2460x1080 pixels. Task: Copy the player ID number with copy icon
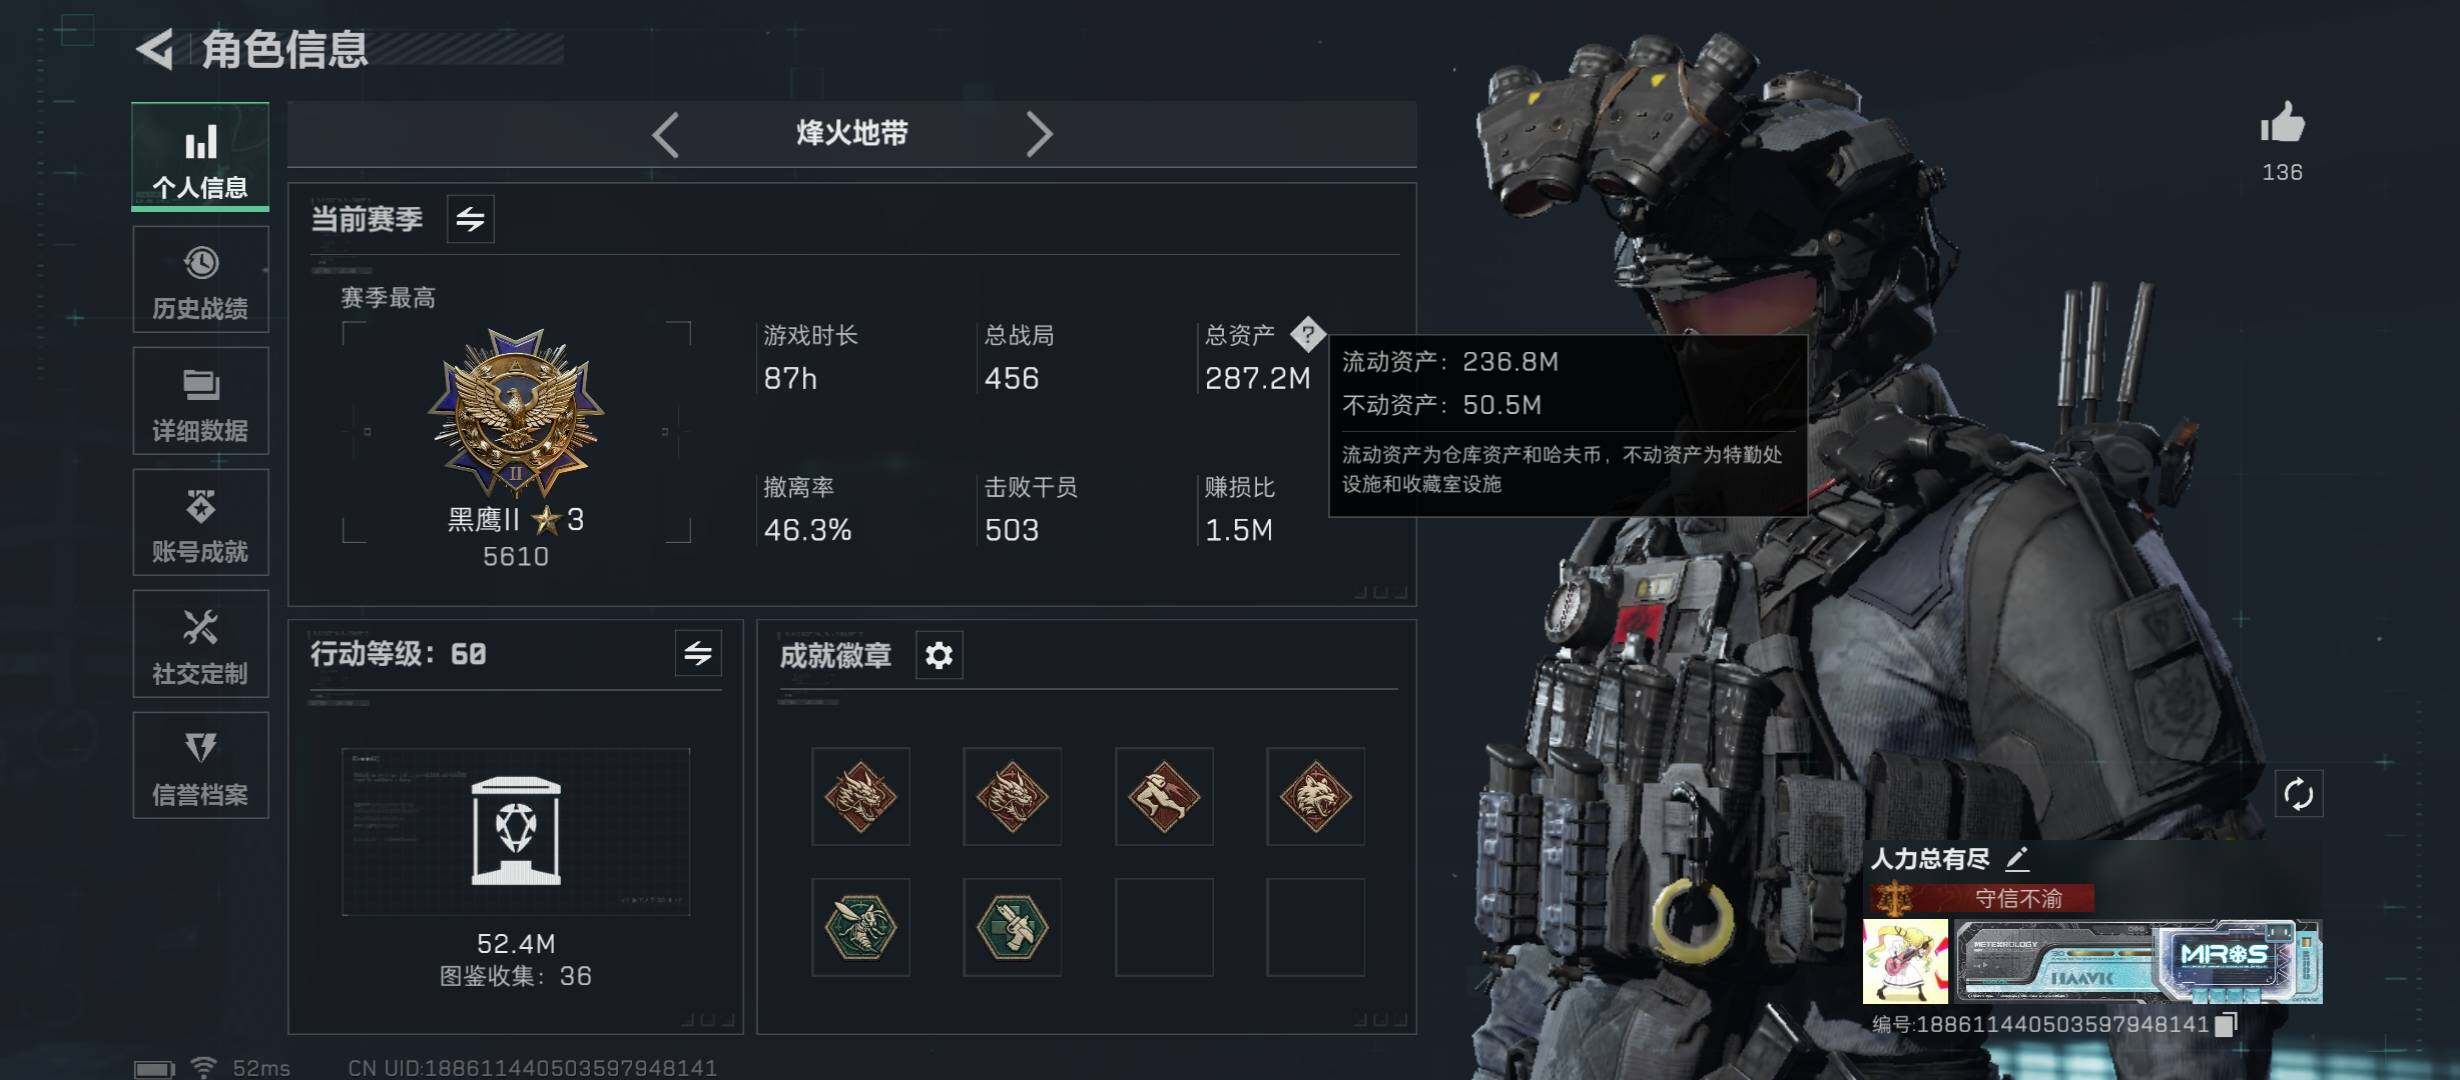[x=2226, y=1024]
